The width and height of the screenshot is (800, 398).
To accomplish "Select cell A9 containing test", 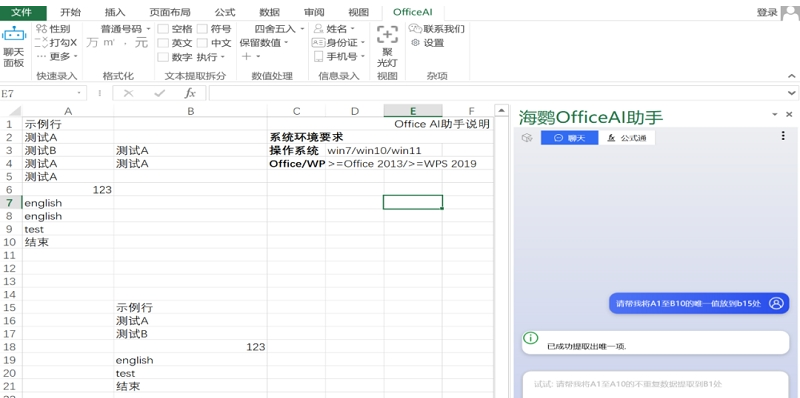I will click(x=68, y=229).
